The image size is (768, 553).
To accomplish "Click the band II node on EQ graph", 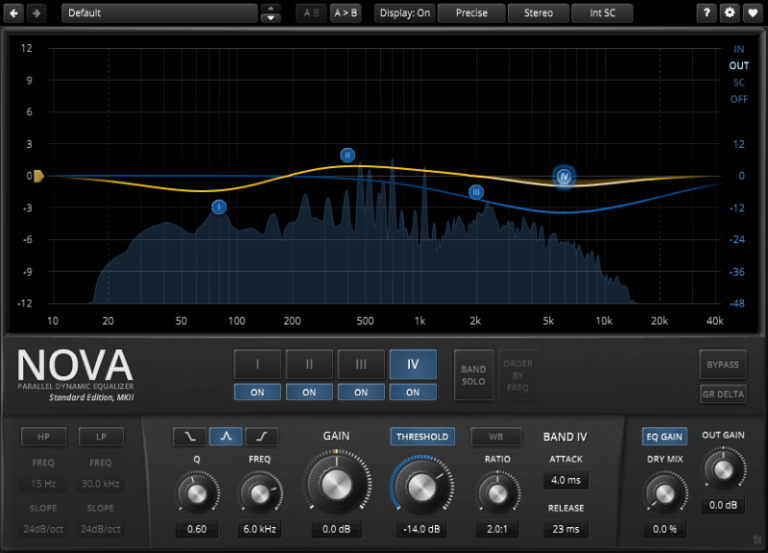I will [347, 155].
